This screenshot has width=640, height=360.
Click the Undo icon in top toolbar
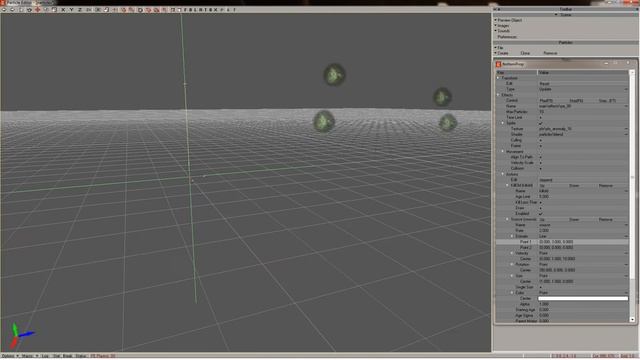(4, 9)
